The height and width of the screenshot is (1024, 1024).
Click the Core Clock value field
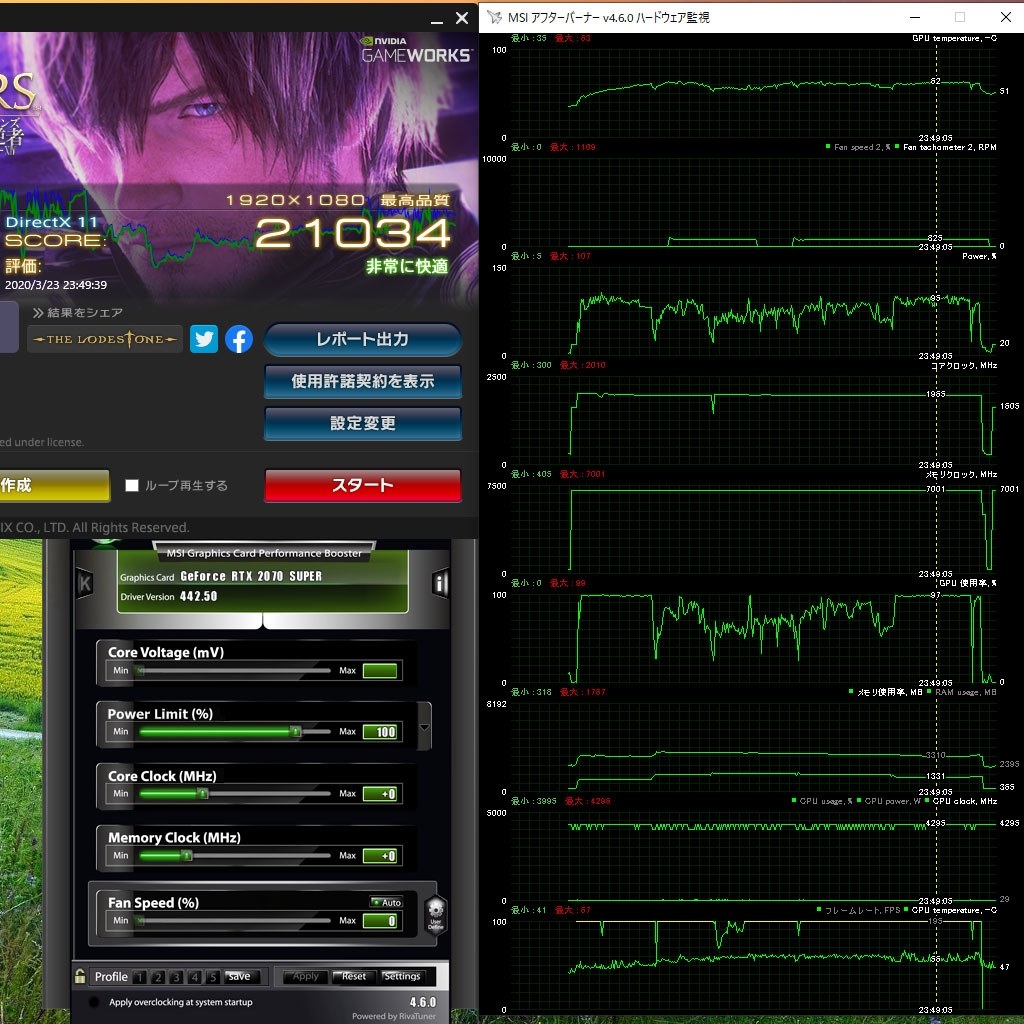click(380, 794)
